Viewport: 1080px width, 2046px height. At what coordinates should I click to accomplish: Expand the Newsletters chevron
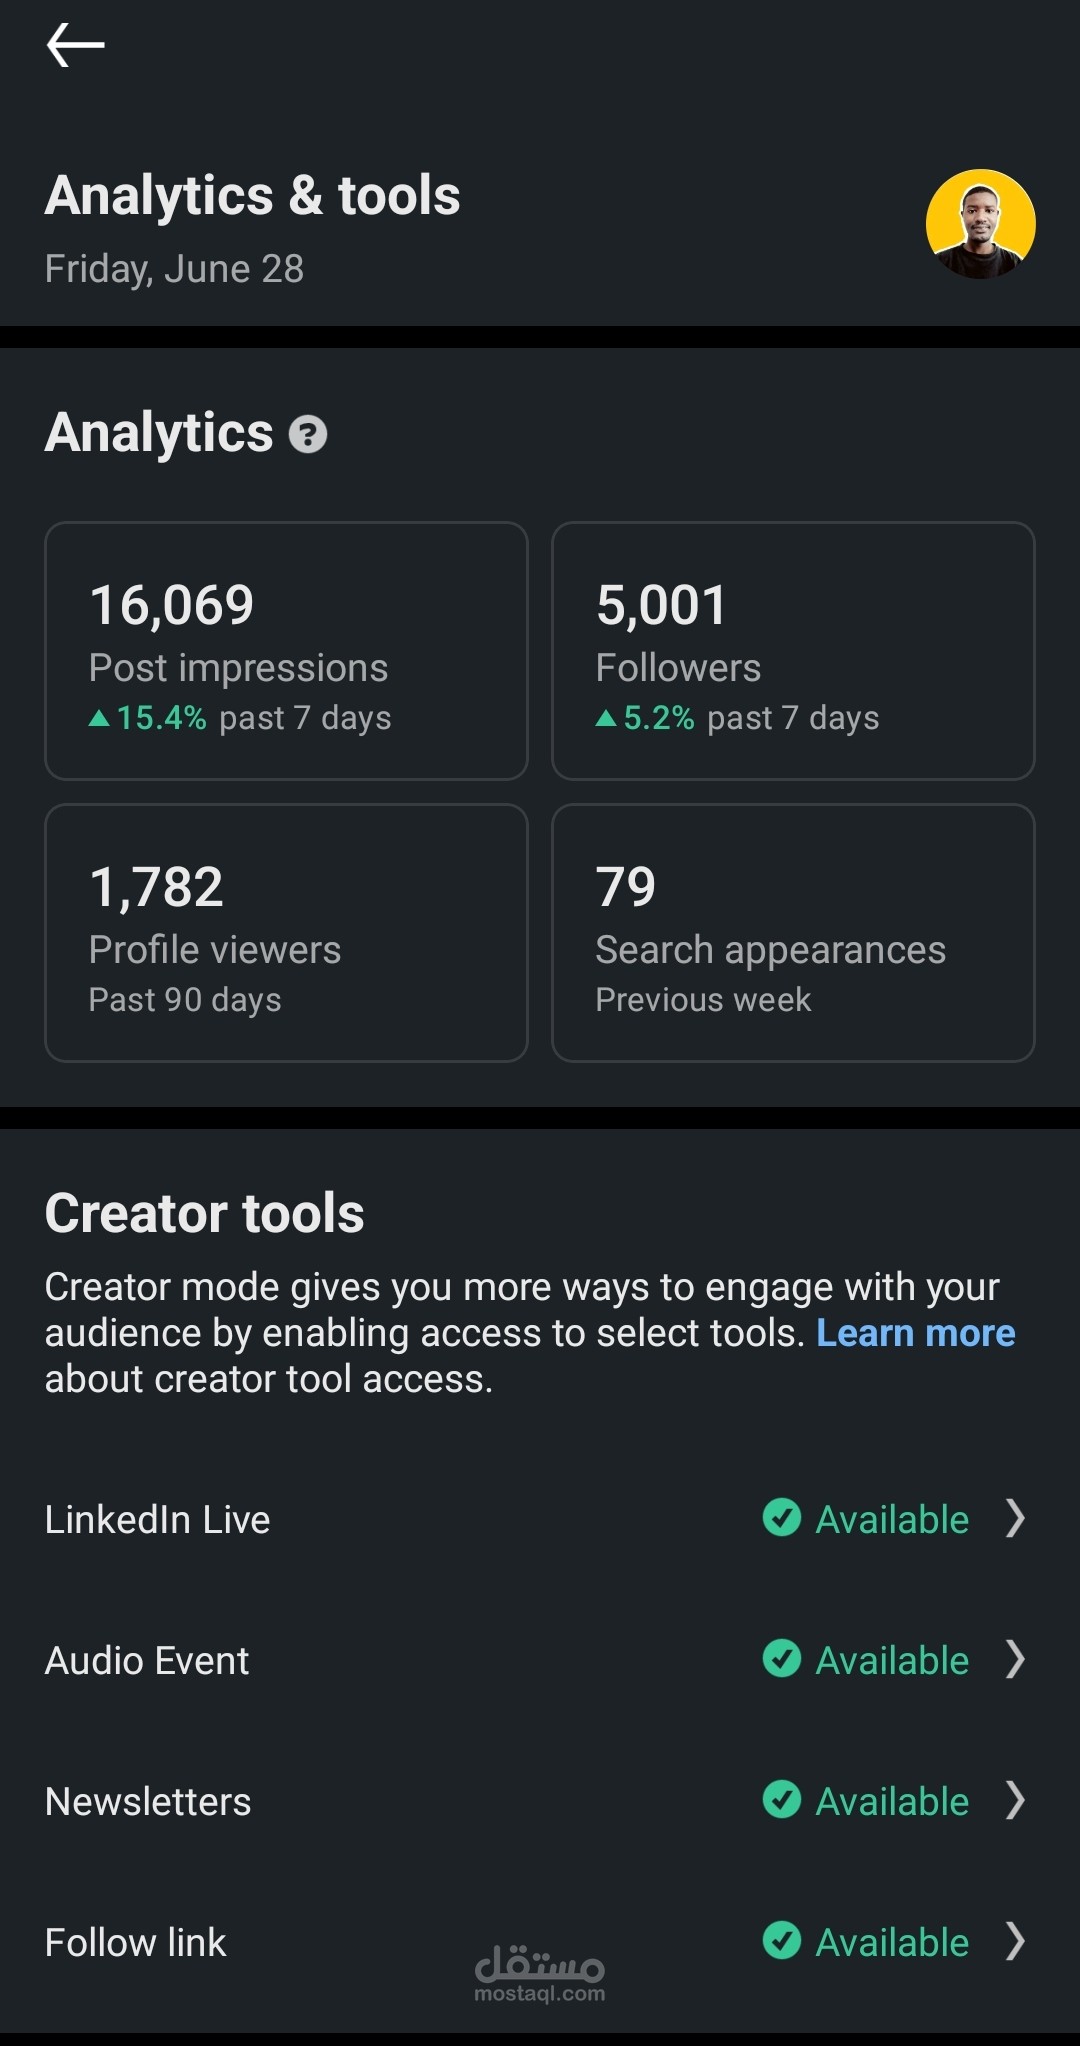tap(1015, 1800)
